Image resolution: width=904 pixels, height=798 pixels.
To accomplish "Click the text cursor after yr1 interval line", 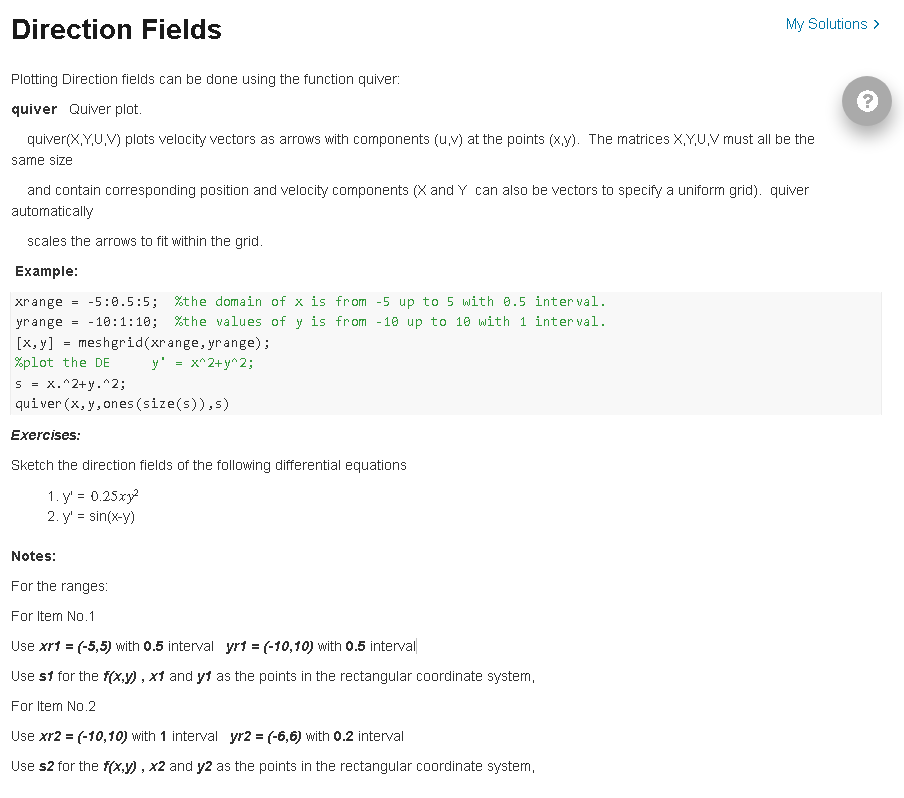I will pyautogui.click(x=417, y=646).
